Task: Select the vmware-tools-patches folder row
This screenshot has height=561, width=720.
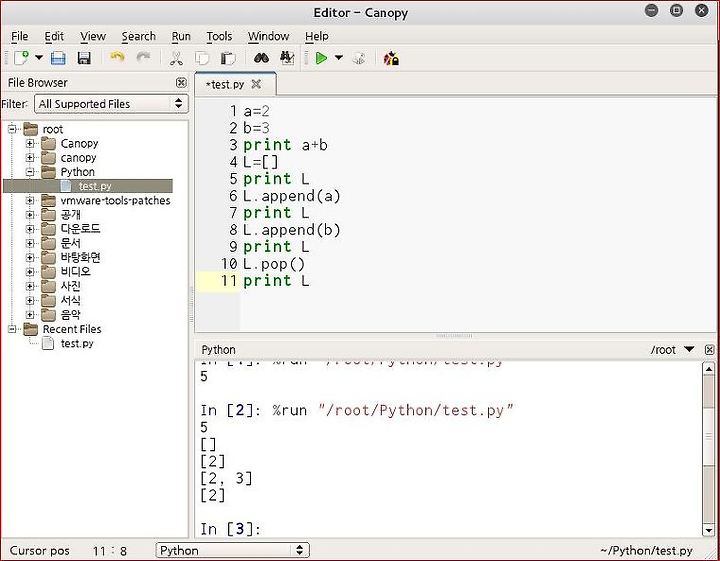Action: point(115,201)
